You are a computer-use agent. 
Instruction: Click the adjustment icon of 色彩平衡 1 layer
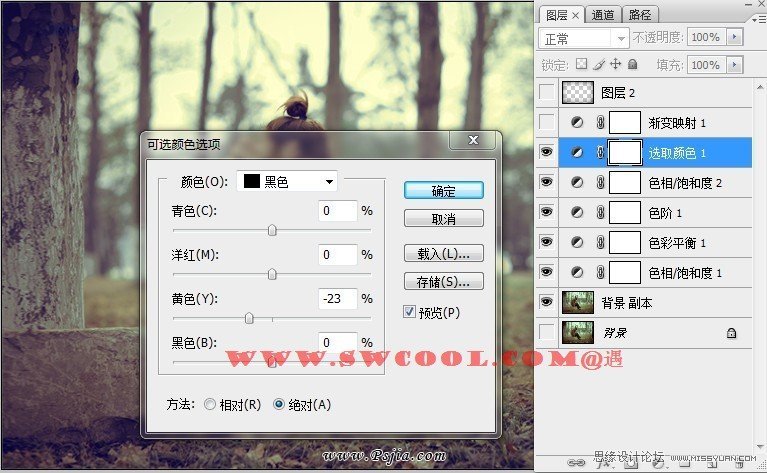tap(577, 243)
